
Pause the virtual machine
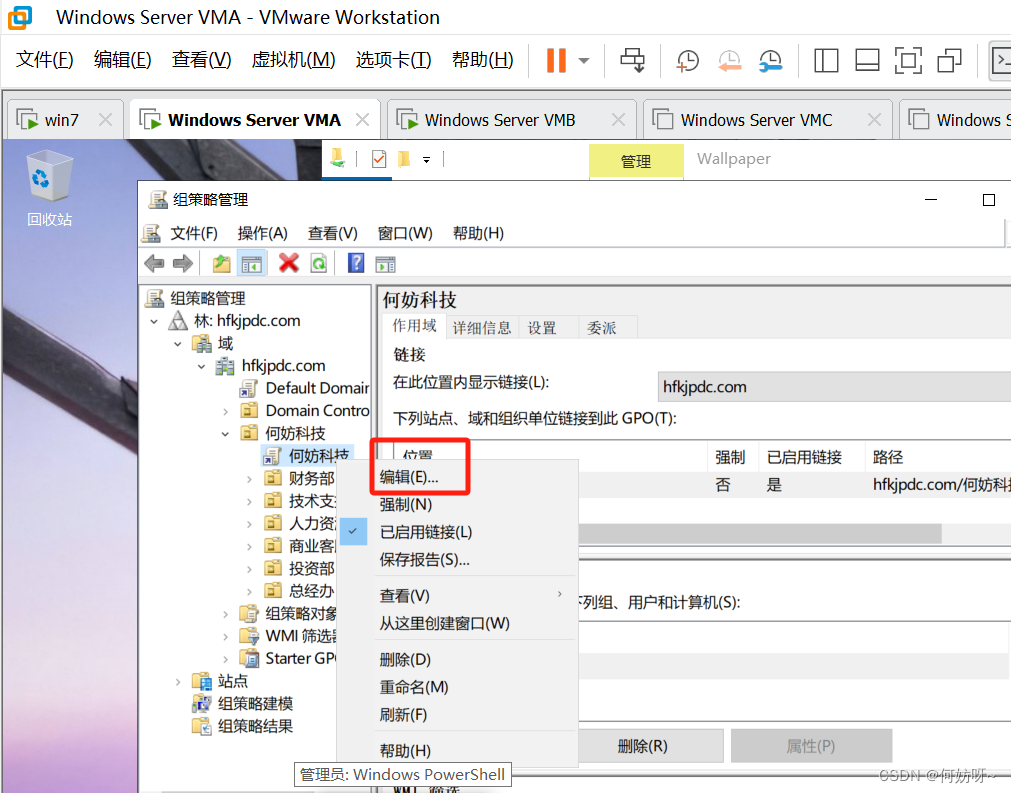pos(556,61)
